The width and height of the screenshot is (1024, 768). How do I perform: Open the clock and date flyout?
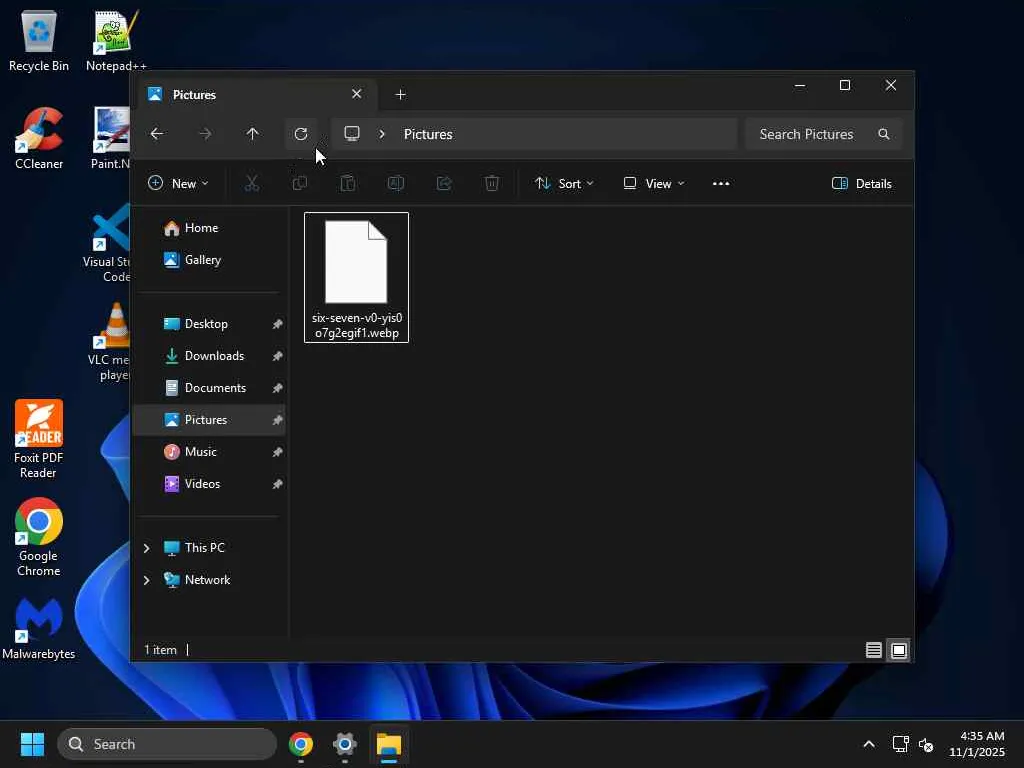(x=977, y=744)
